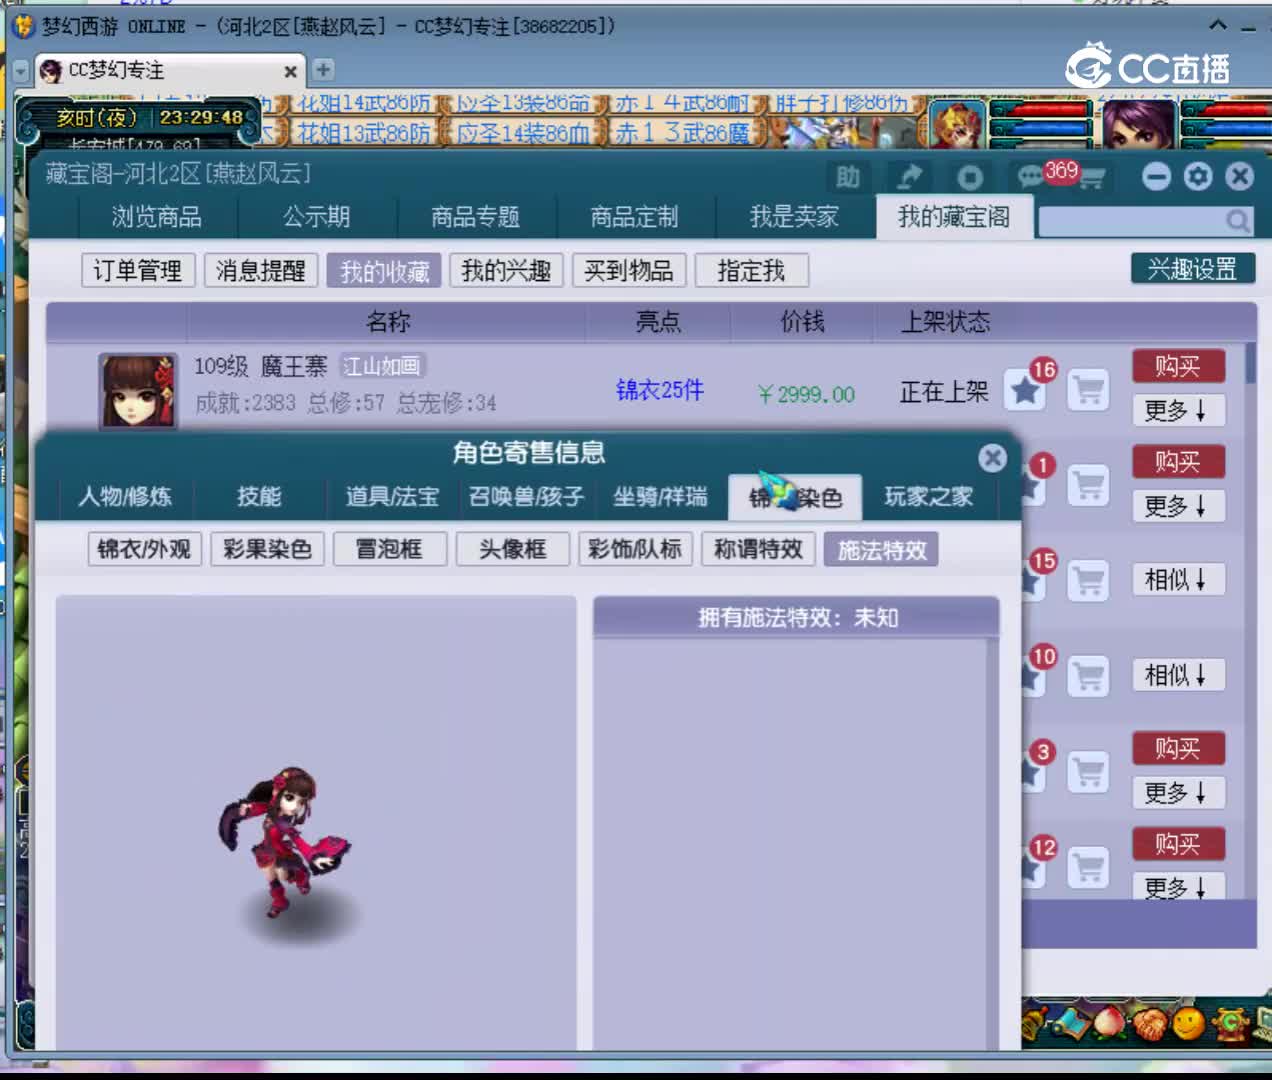Open the gear settings icon in the title bar
This screenshot has width=1272, height=1080.
1197,177
